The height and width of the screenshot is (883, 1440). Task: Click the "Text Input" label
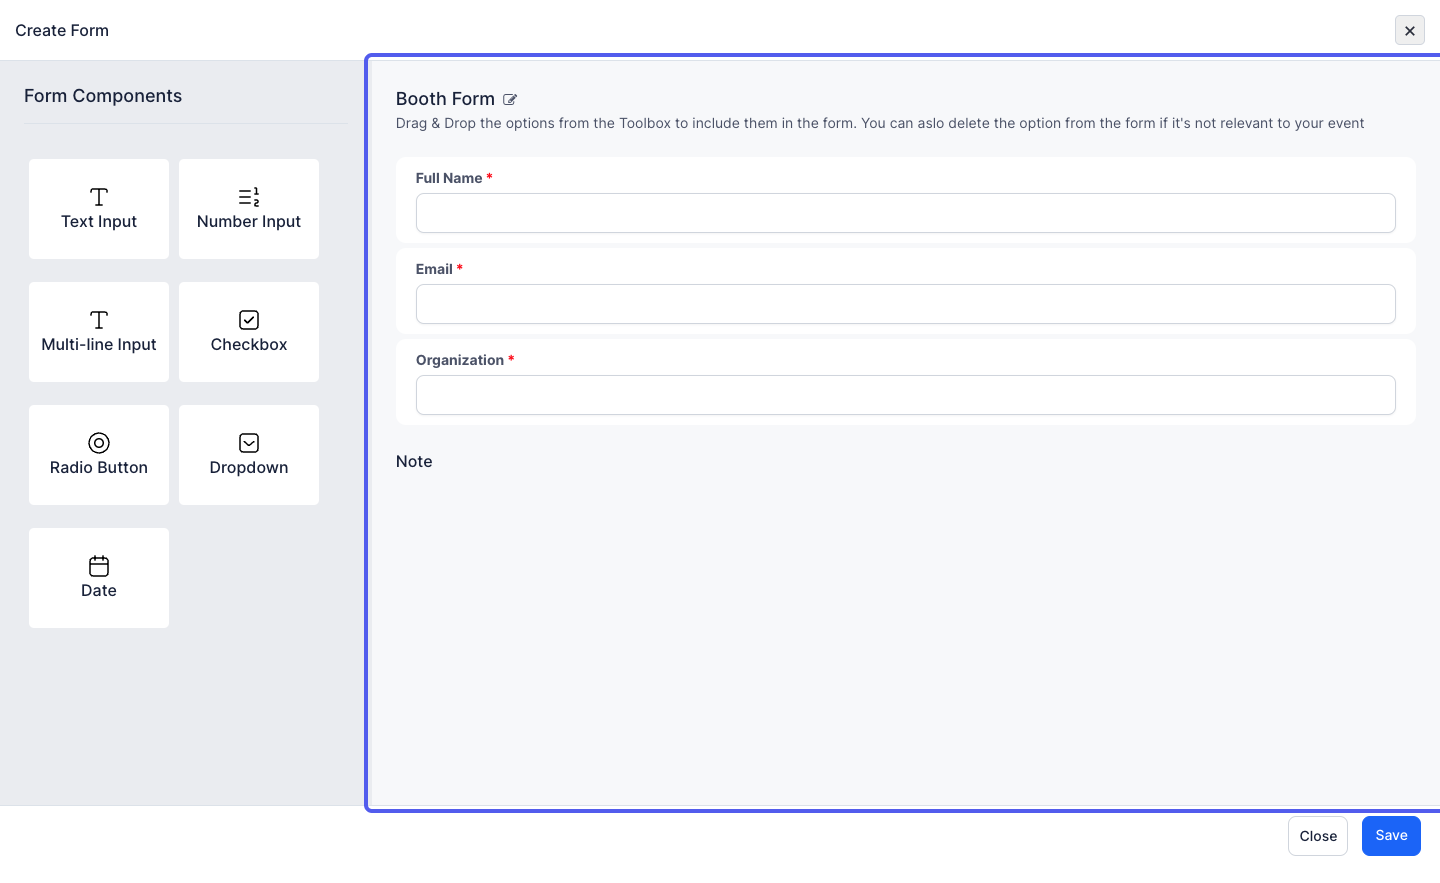click(x=99, y=222)
